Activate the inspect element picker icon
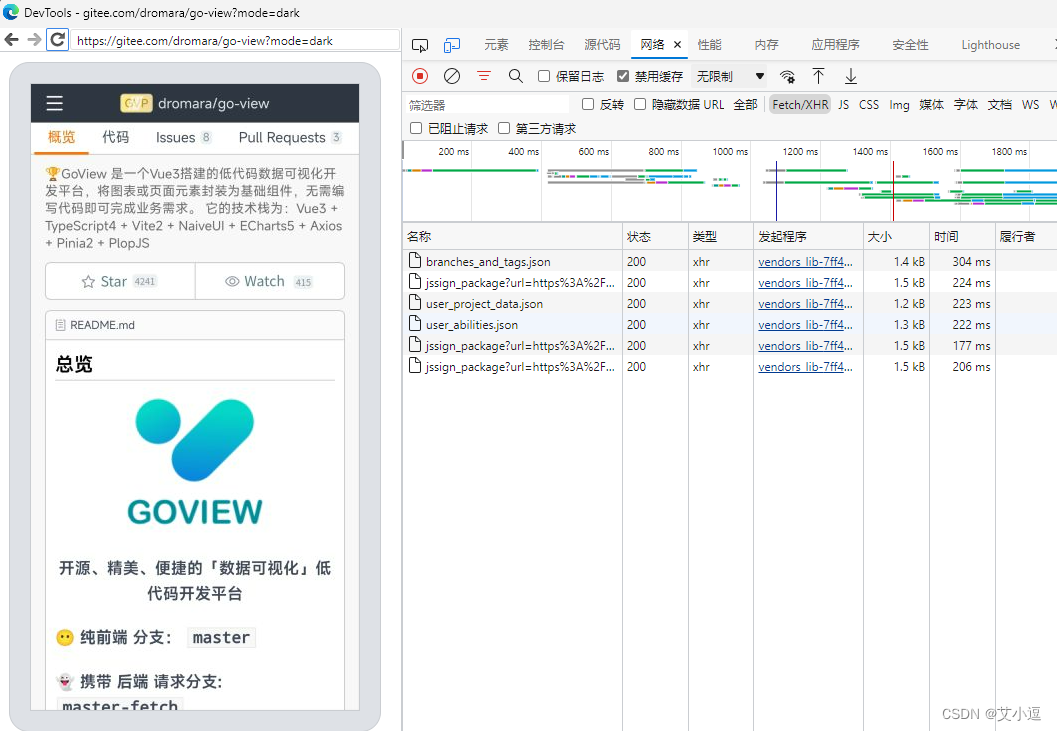1057x731 pixels. coord(420,45)
